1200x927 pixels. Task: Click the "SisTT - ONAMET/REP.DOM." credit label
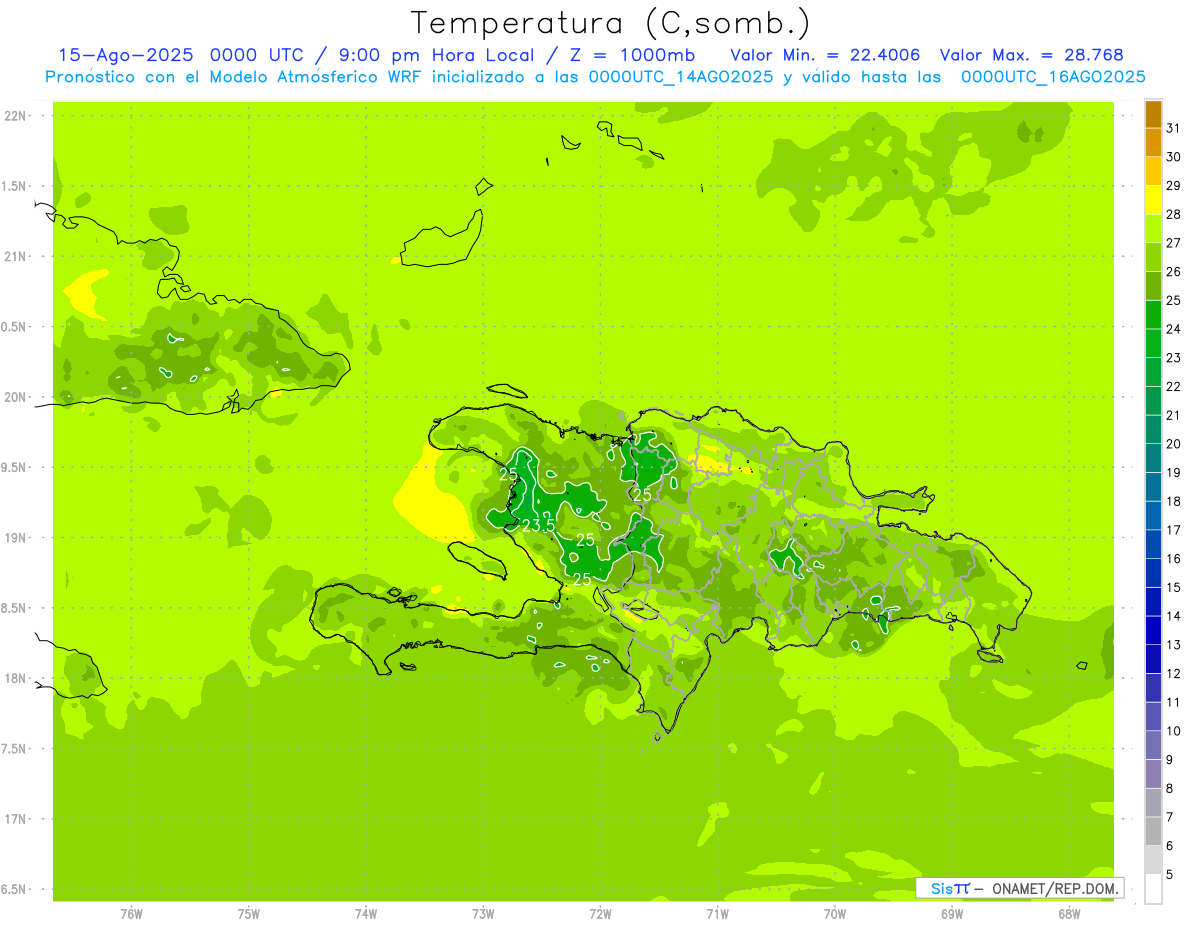pos(1019,888)
